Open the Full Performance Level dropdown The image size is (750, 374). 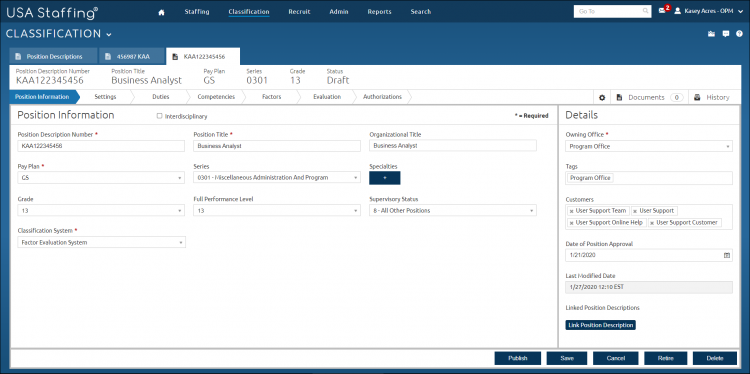277,210
